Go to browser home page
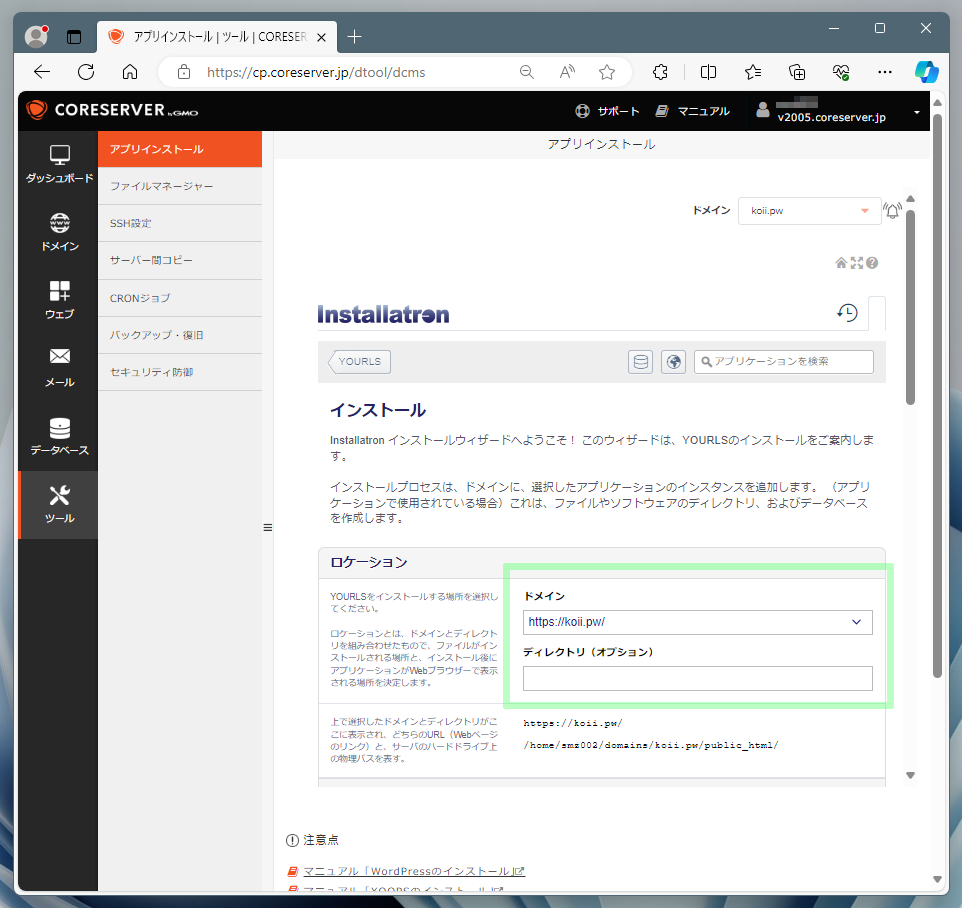This screenshot has width=962, height=908. pos(129,72)
